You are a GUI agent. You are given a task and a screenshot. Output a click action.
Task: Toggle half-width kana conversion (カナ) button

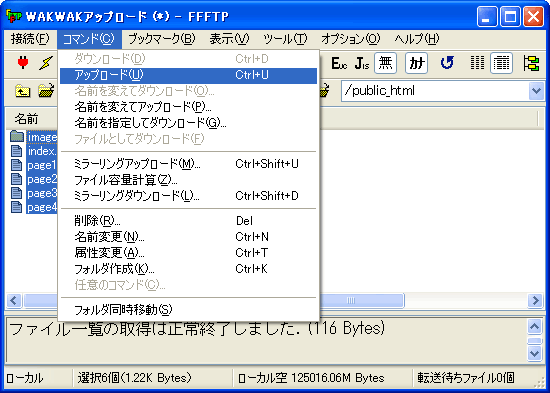click(416, 63)
